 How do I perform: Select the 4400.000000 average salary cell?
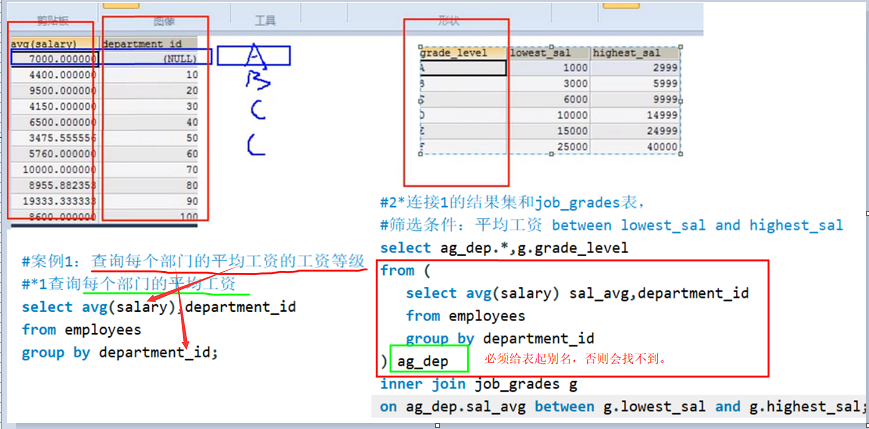54,75
